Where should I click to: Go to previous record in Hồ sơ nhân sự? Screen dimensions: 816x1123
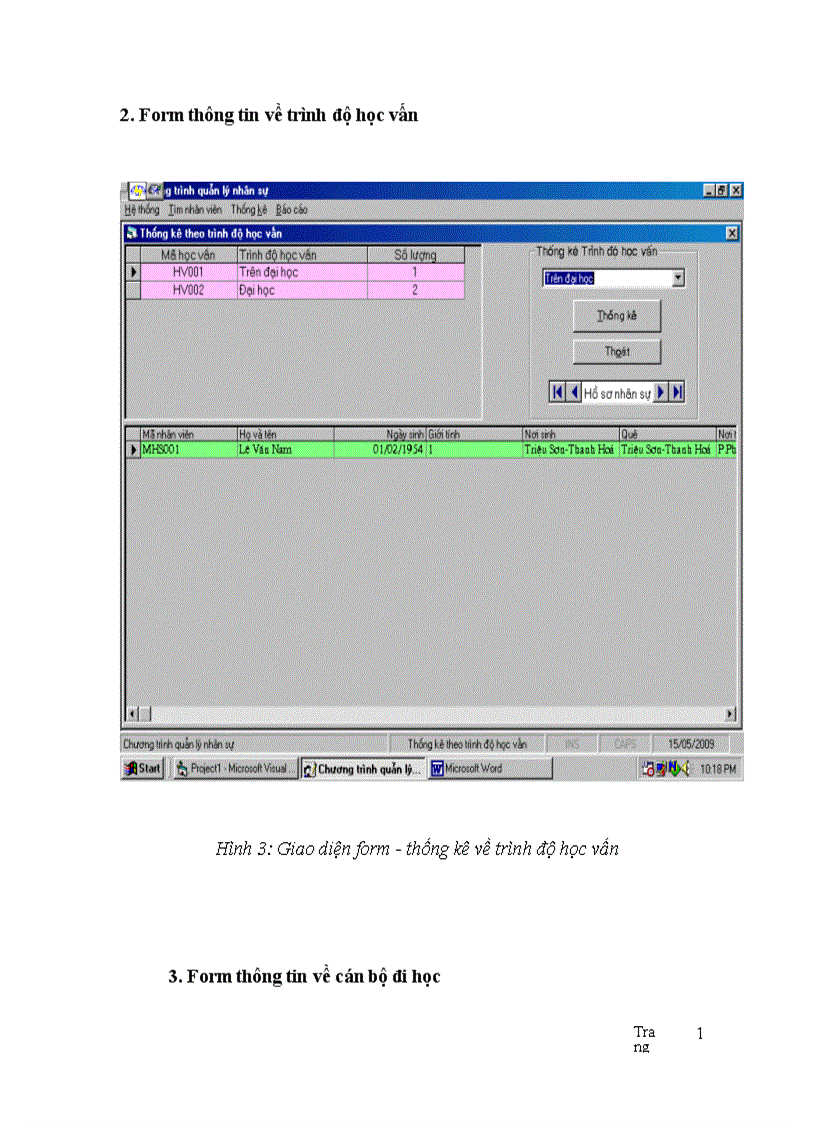[574, 393]
